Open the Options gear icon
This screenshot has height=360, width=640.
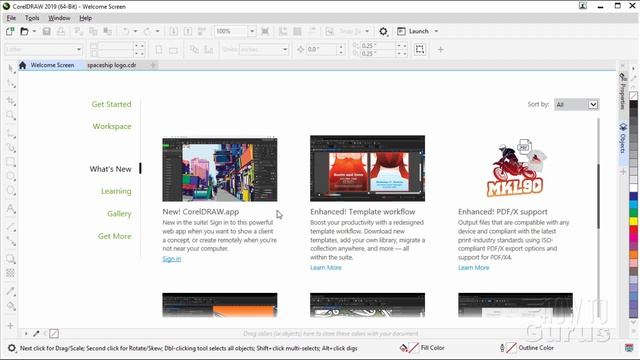pyautogui.click(x=383, y=31)
